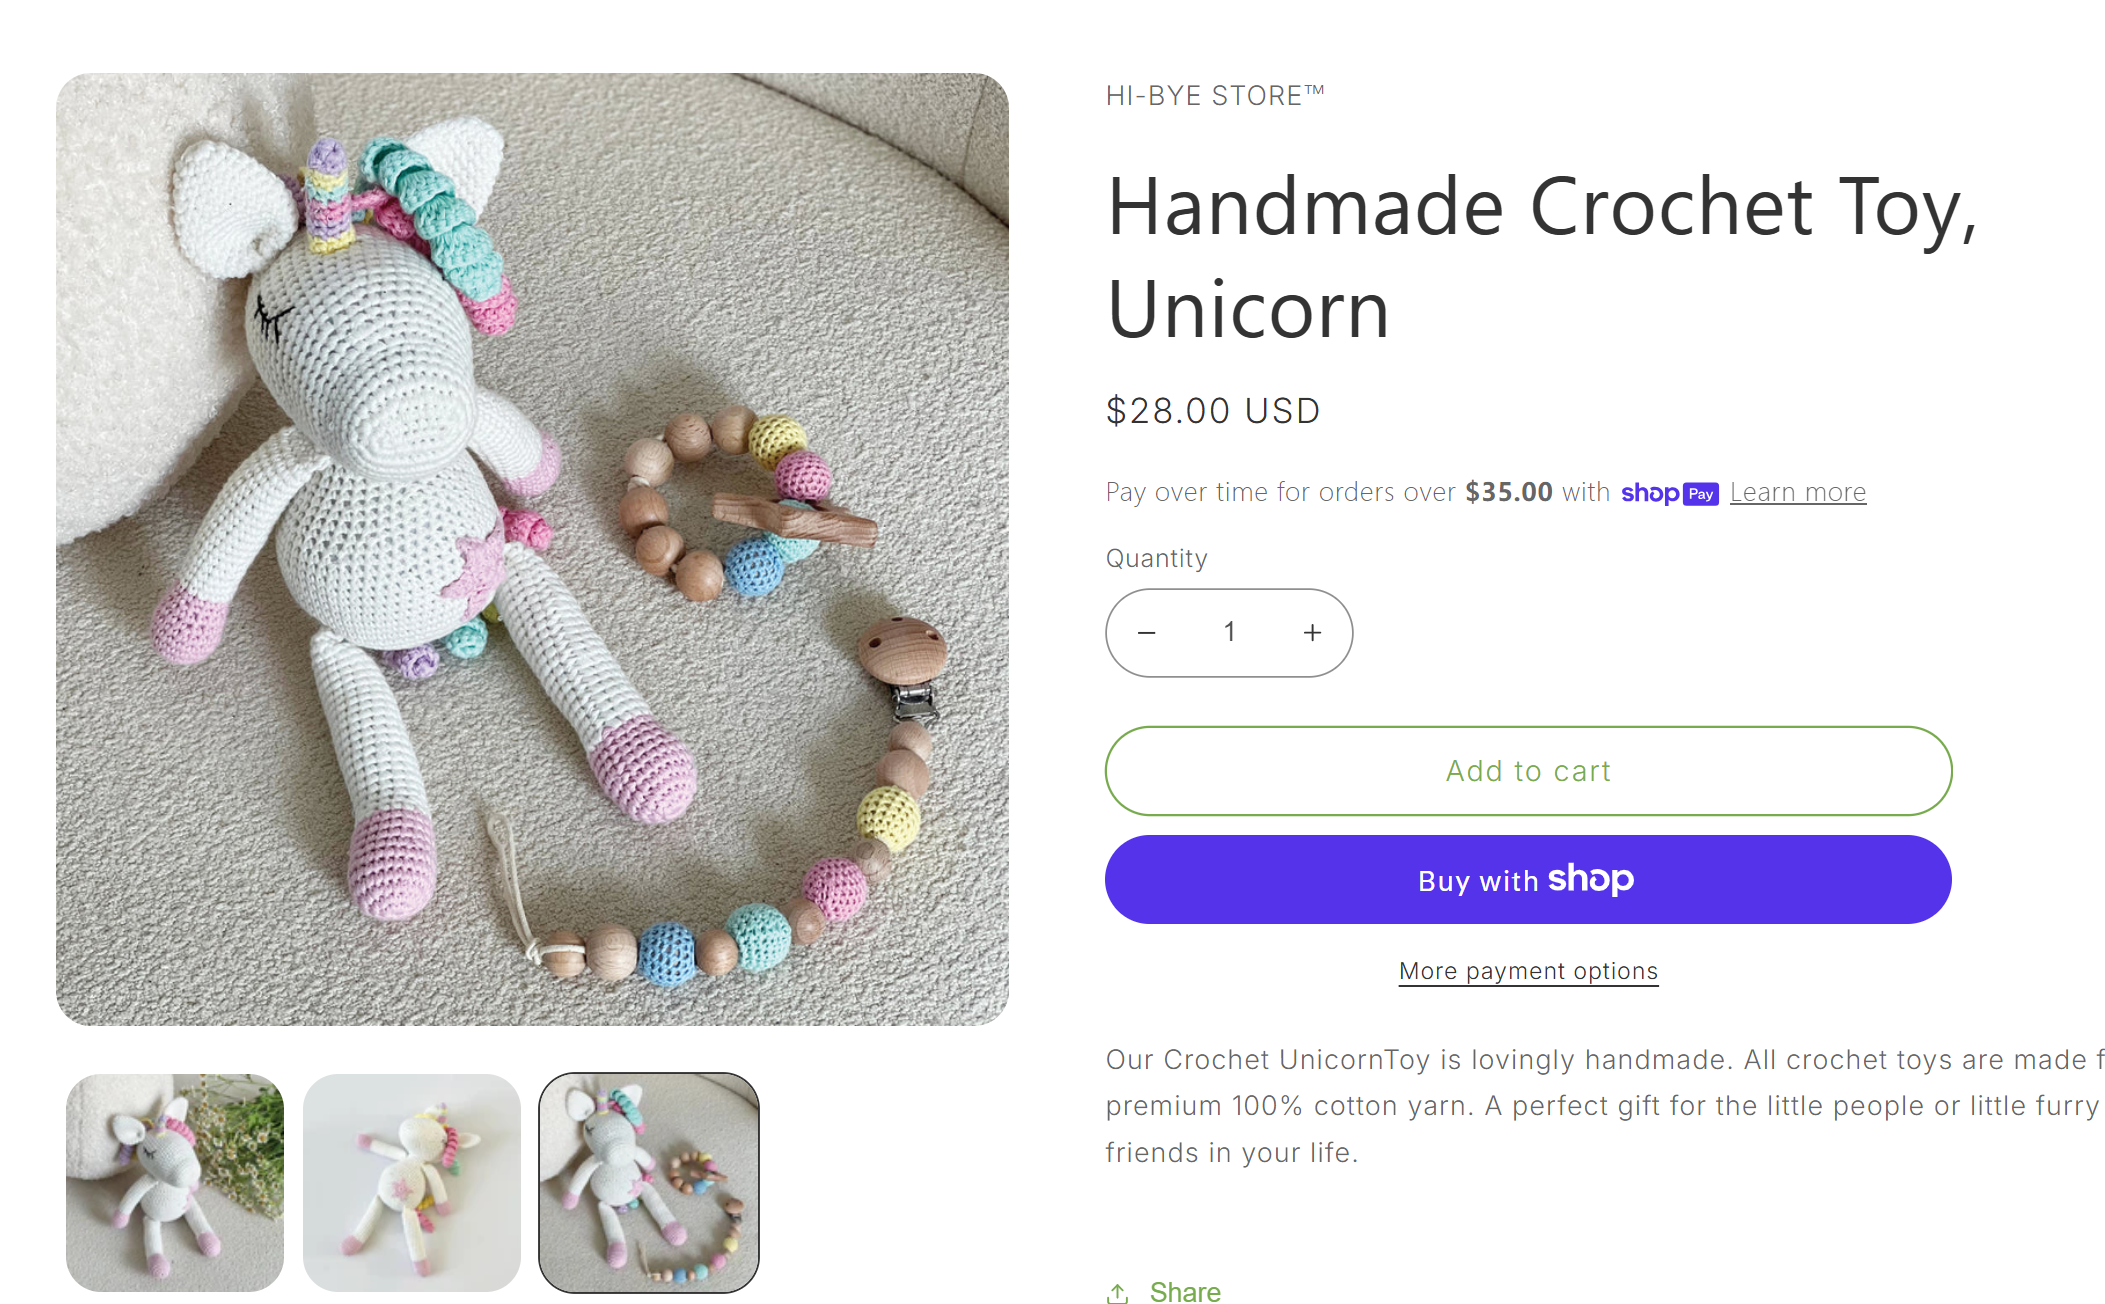Click the HI-BYE STORE vendor name
The width and height of the screenshot is (2105, 1304).
point(1215,96)
